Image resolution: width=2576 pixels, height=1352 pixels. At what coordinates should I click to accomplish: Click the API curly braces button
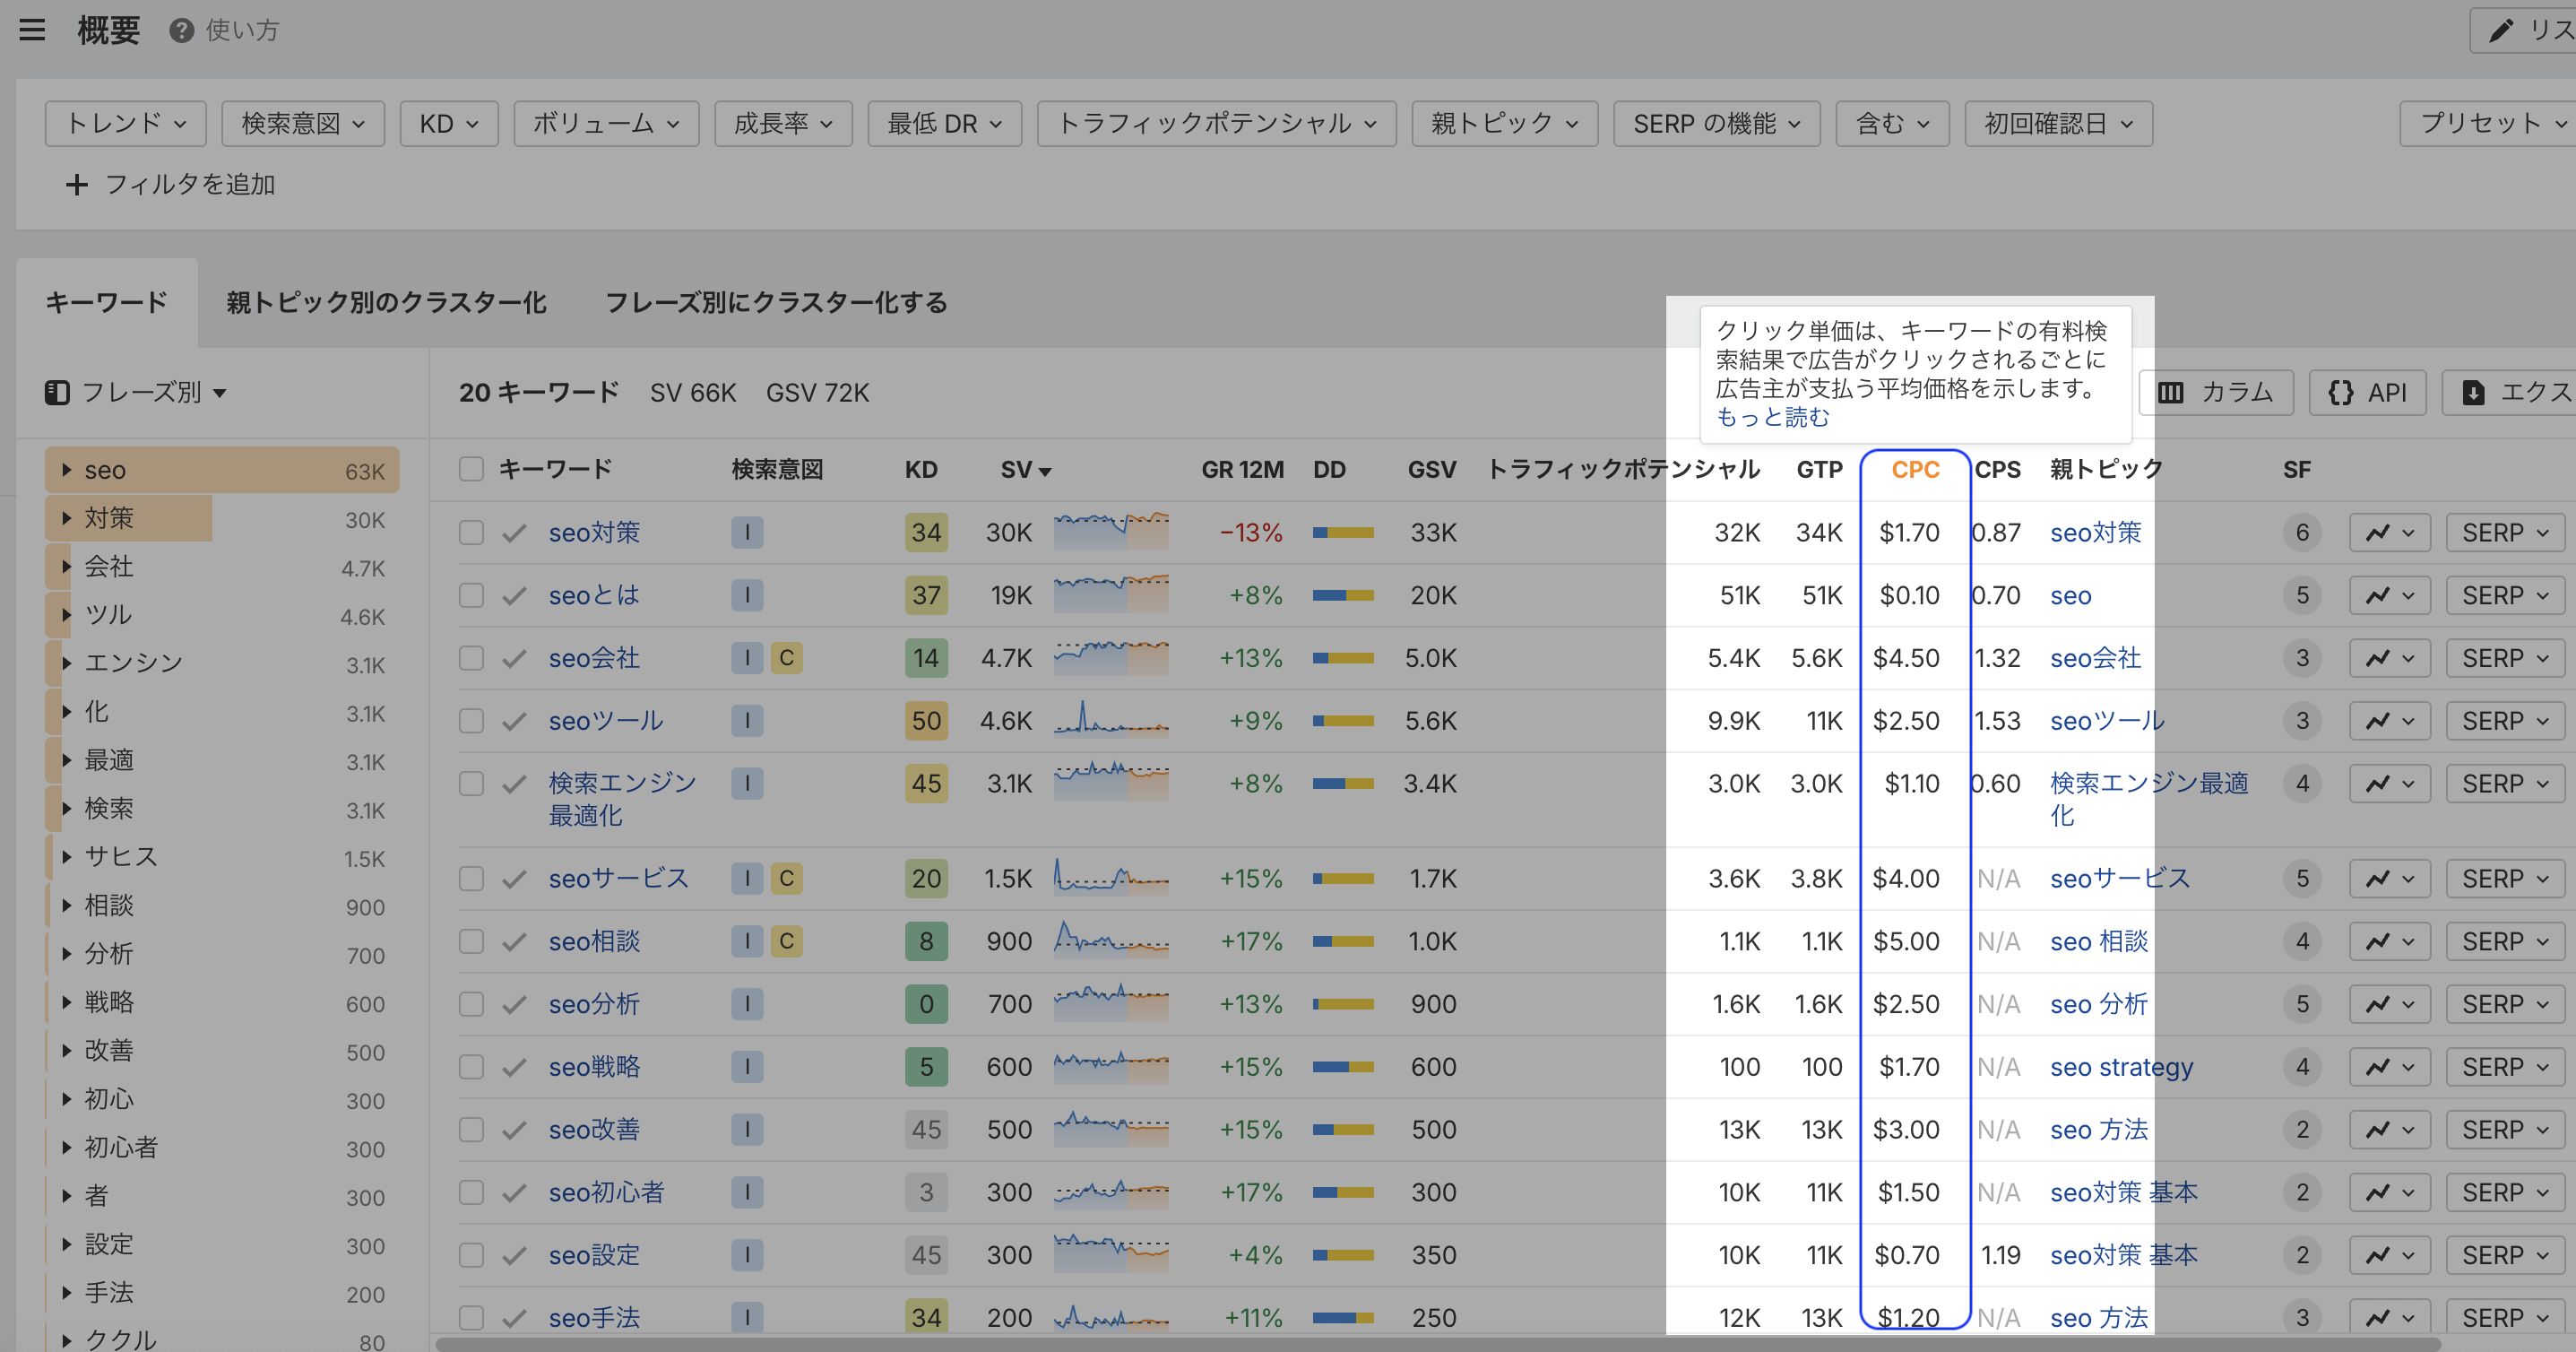(2366, 392)
